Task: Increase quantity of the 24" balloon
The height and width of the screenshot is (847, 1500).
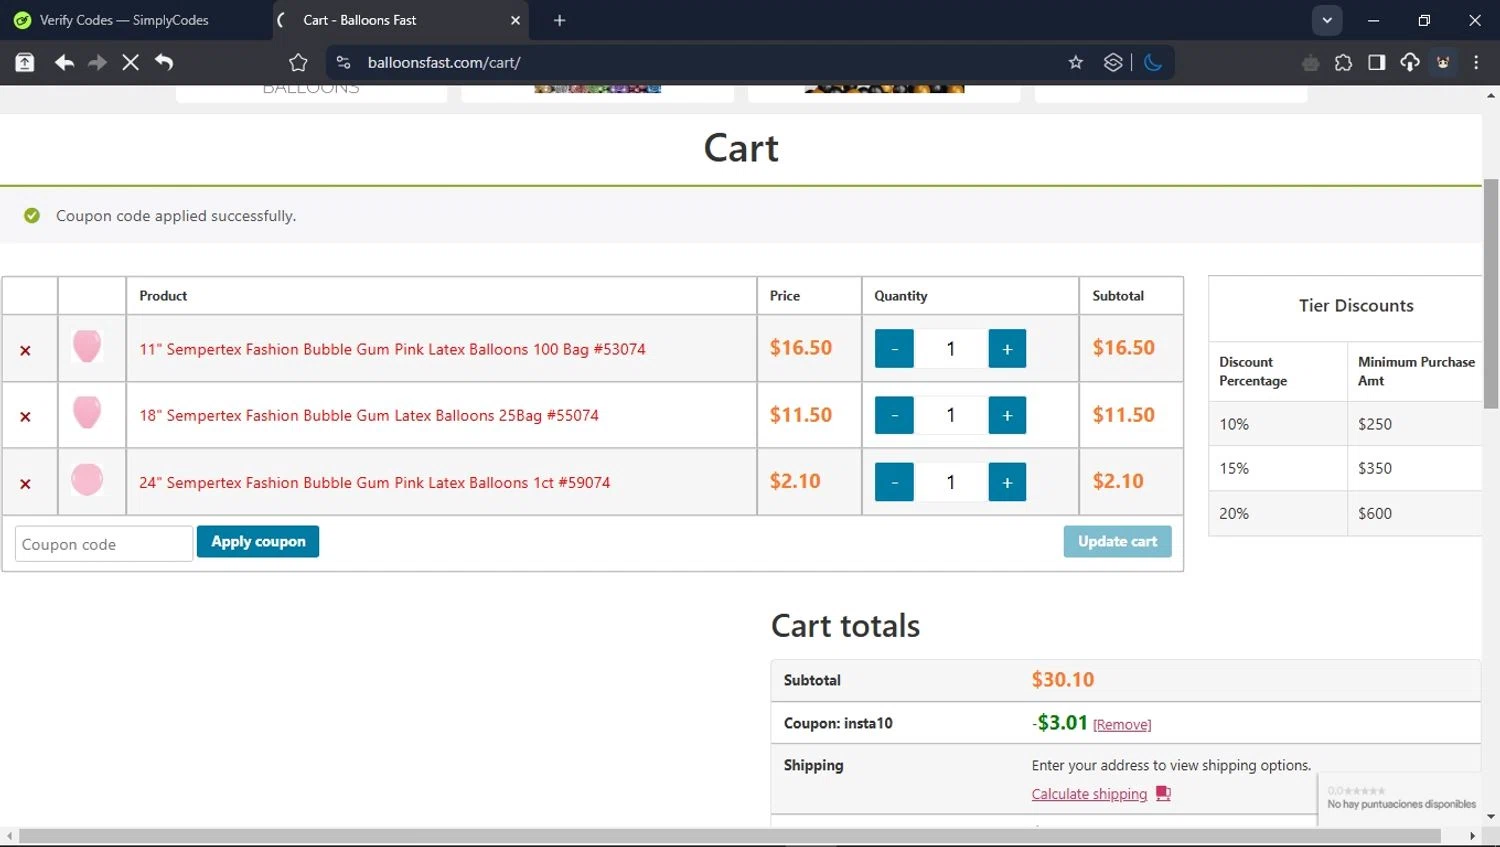Action: [x=1007, y=482]
